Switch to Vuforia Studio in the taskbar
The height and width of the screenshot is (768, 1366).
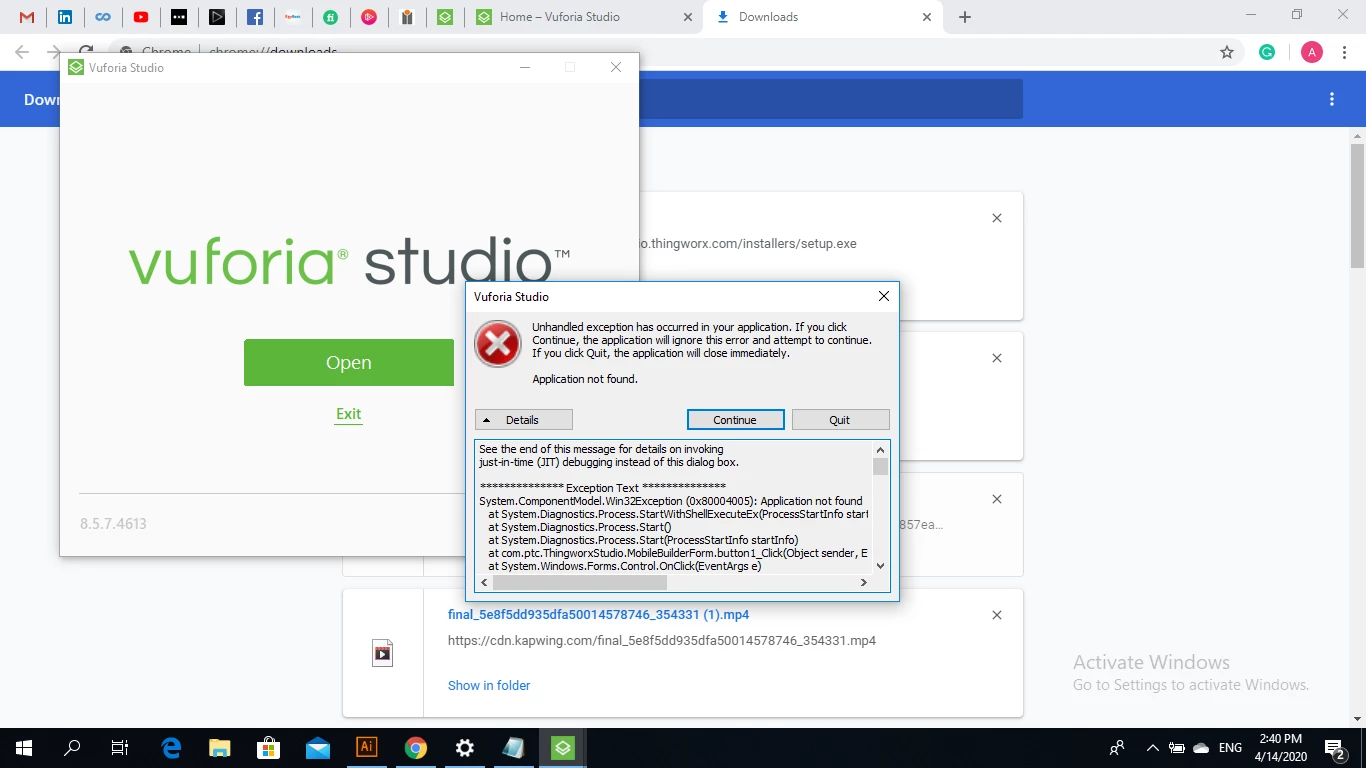click(563, 748)
